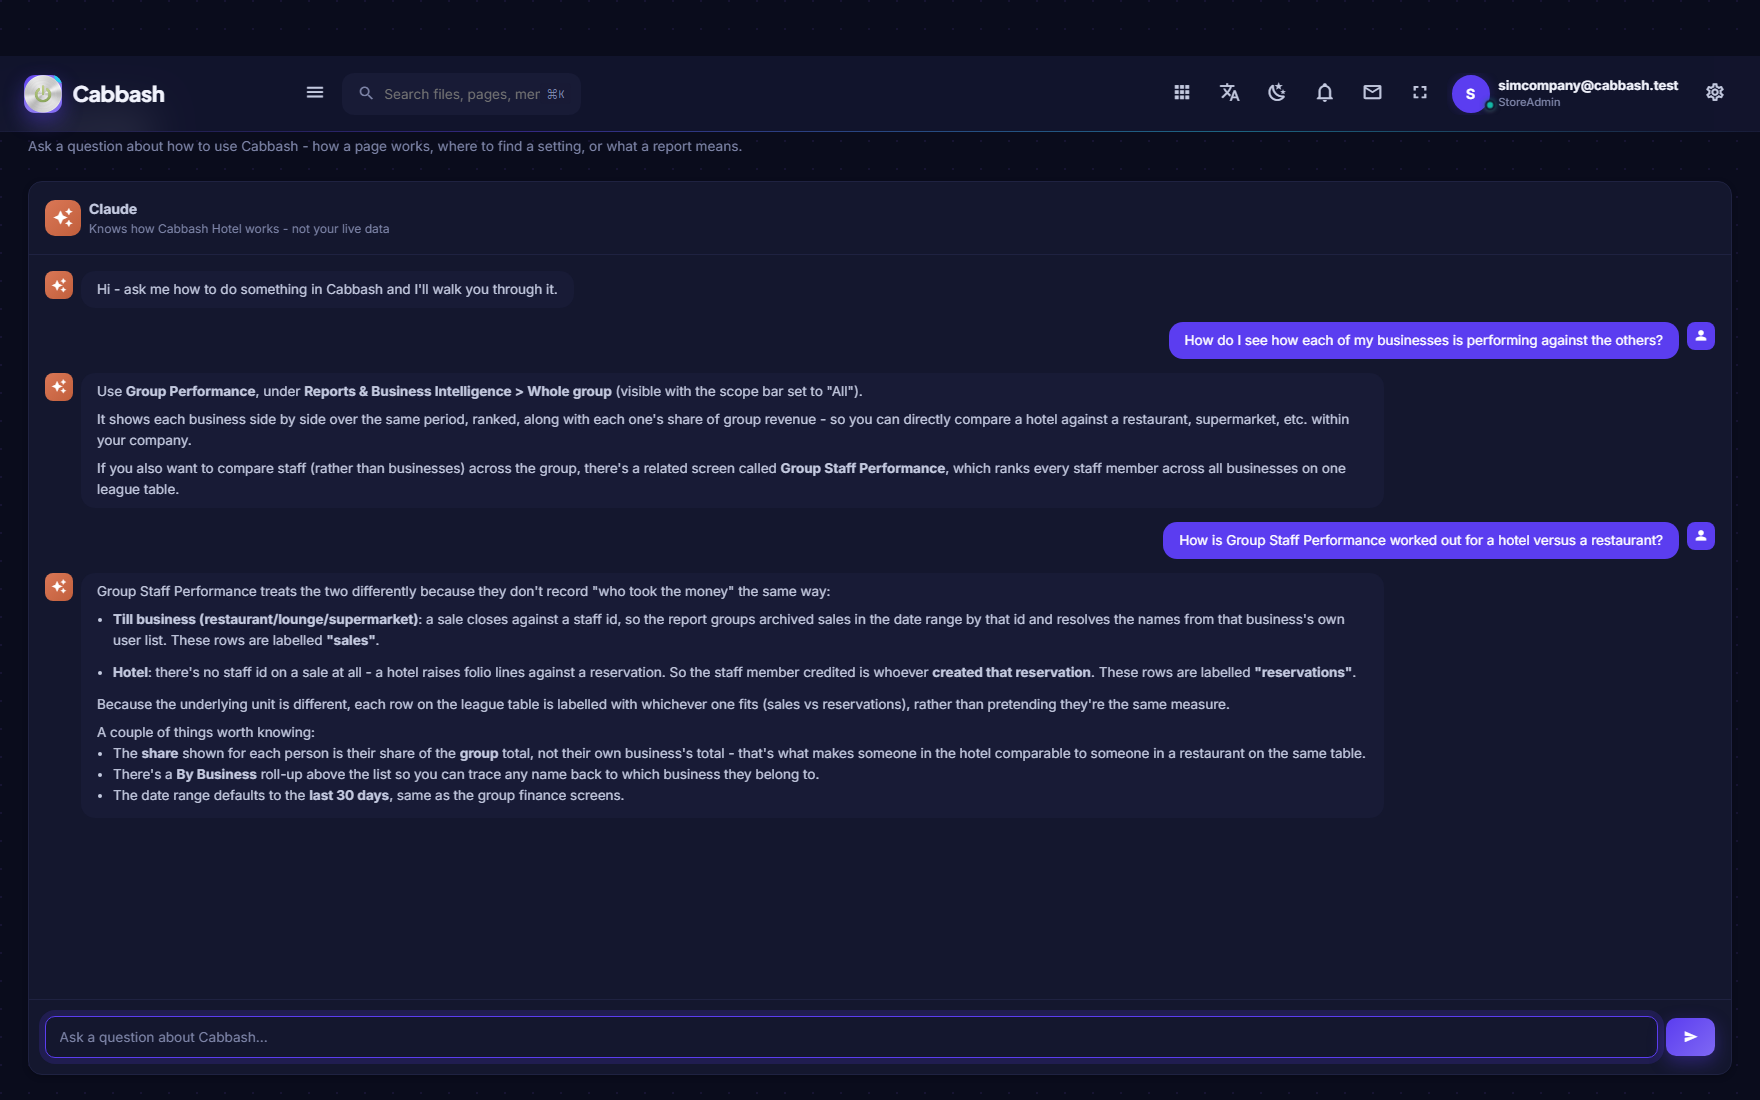Image resolution: width=1760 pixels, height=1100 pixels.
Task: Click the 'By Business' text
Action: tap(216, 775)
